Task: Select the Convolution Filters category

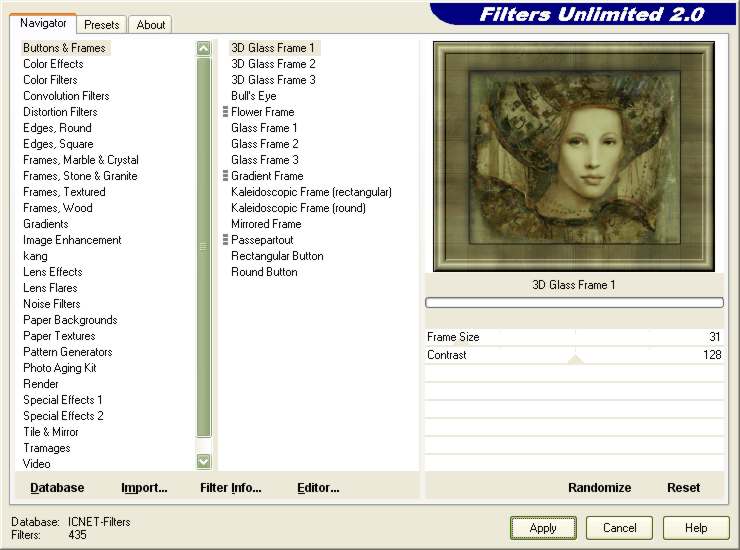Action: click(67, 96)
